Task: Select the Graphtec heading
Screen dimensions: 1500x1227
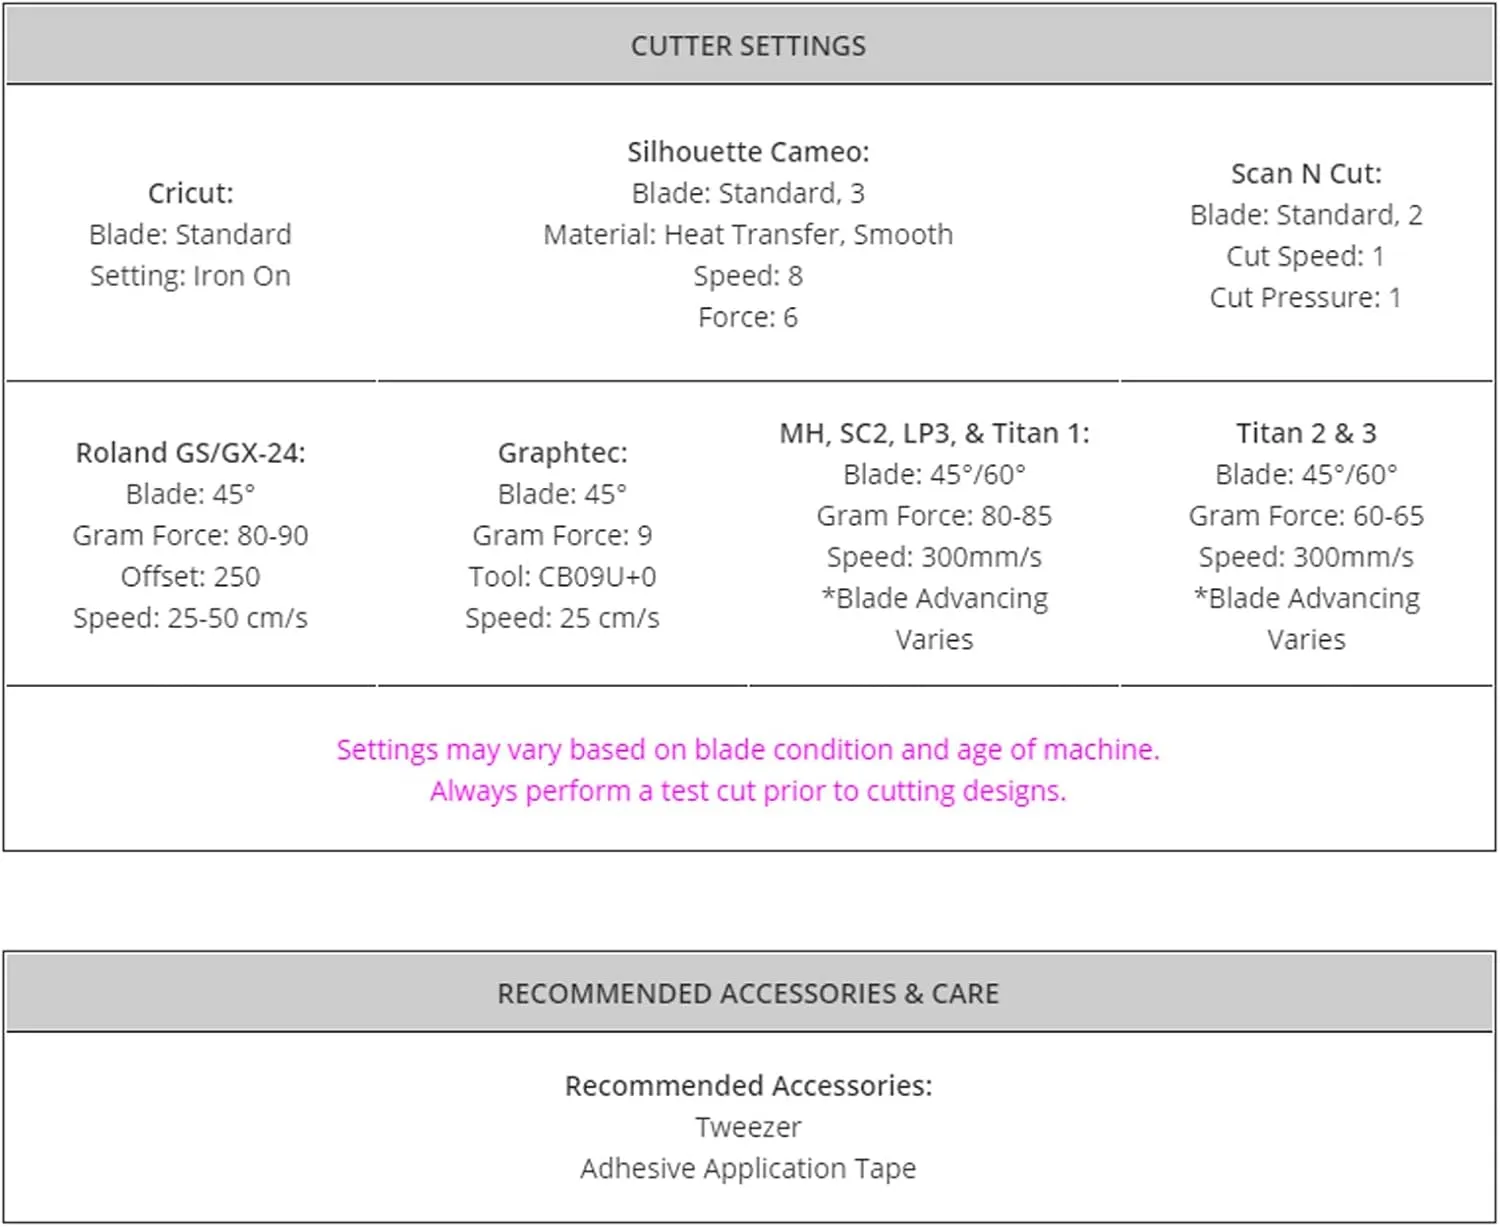Action: [x=562, y=453]
